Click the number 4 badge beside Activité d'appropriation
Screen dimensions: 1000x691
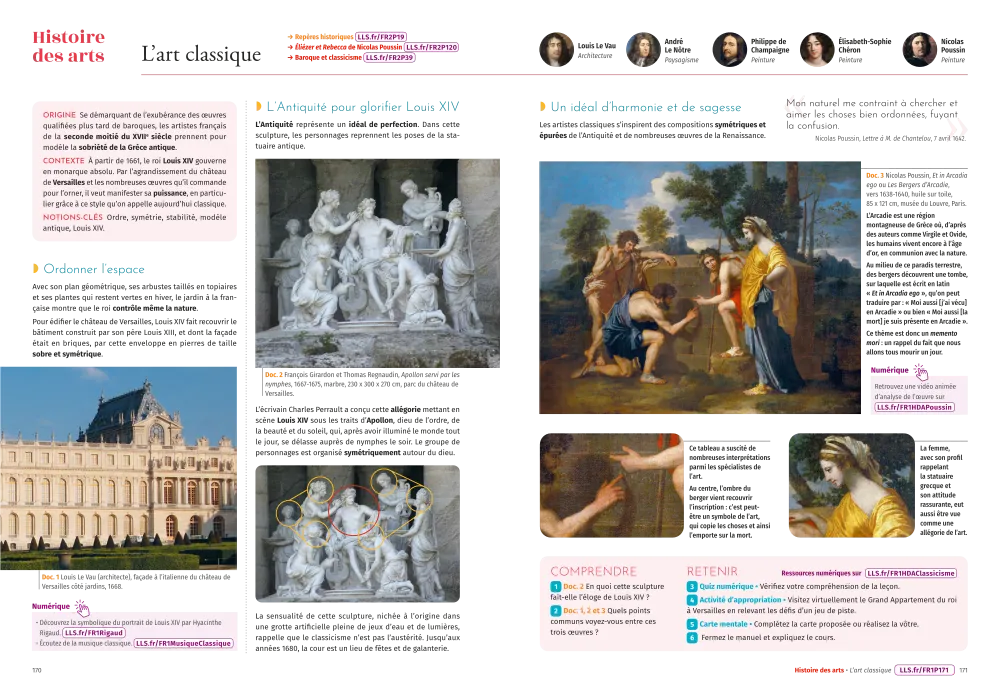click(x=692, y=600)
